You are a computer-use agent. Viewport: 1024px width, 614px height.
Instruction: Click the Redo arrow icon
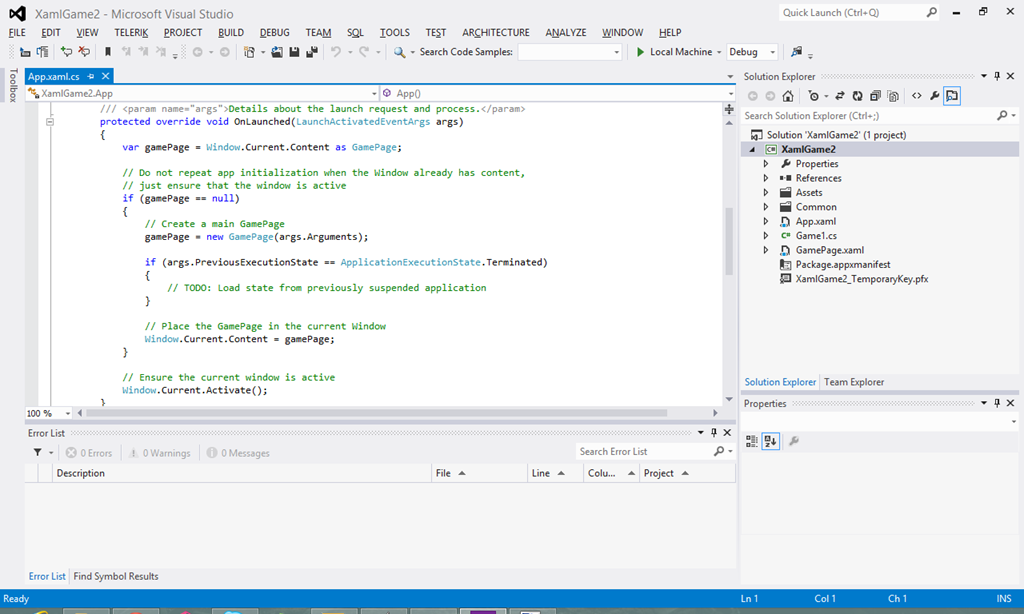point(364,52)
